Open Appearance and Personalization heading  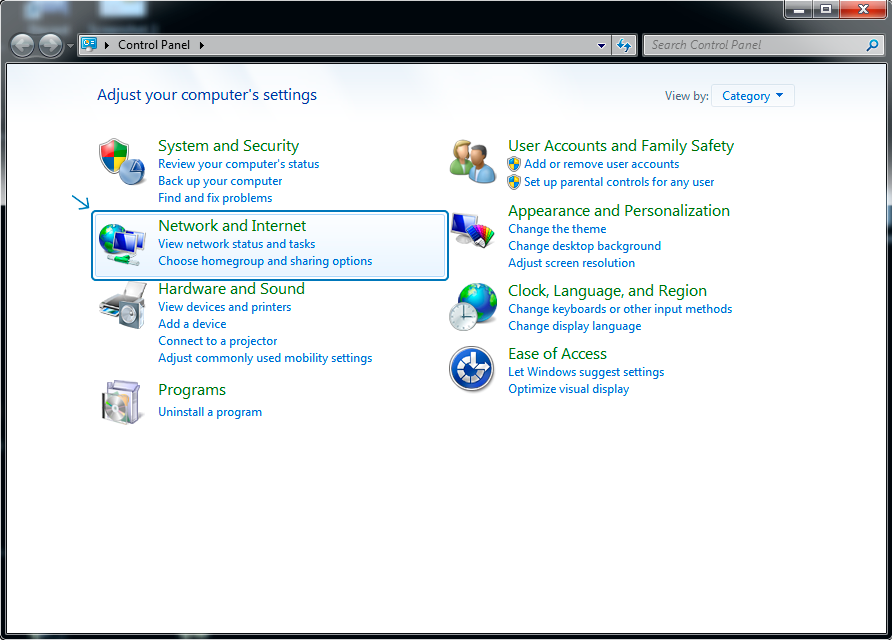619,210
